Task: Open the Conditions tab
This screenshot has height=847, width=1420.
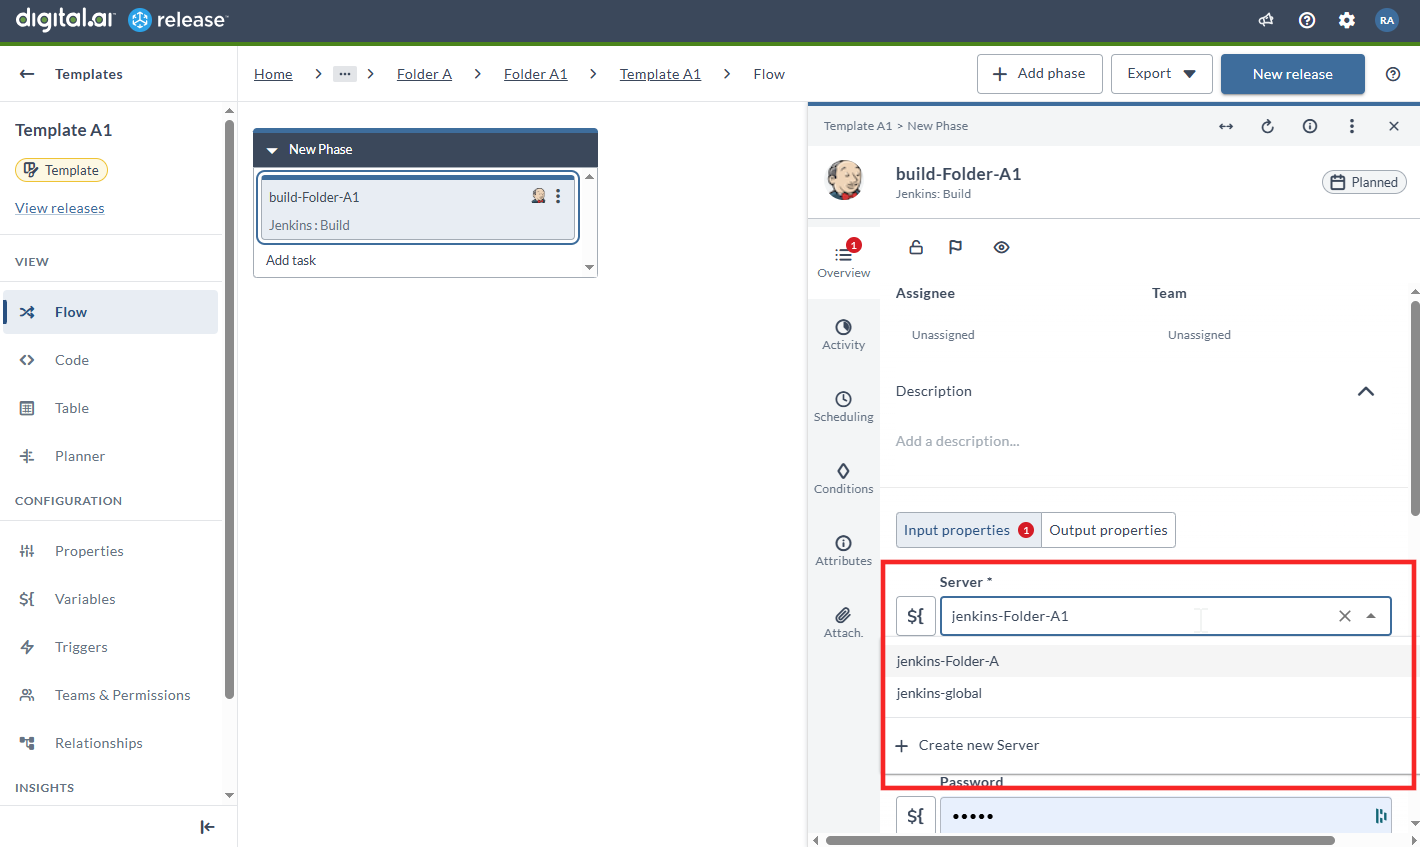Action: [844, 479]
